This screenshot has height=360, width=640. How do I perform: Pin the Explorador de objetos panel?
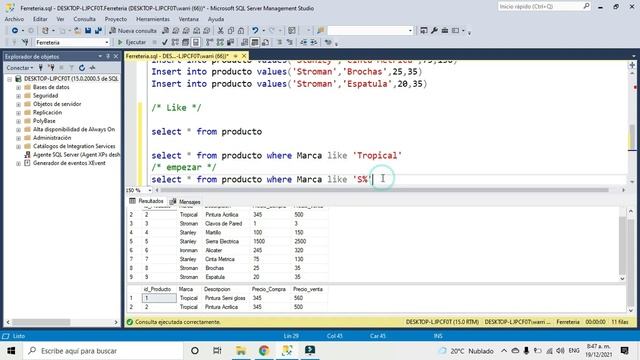108,56
